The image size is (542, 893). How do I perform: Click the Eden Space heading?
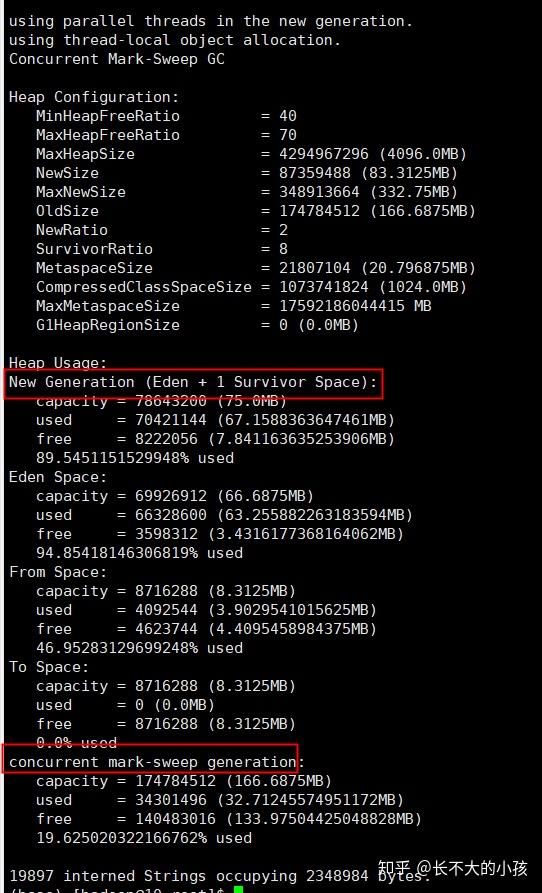[58, 477]
